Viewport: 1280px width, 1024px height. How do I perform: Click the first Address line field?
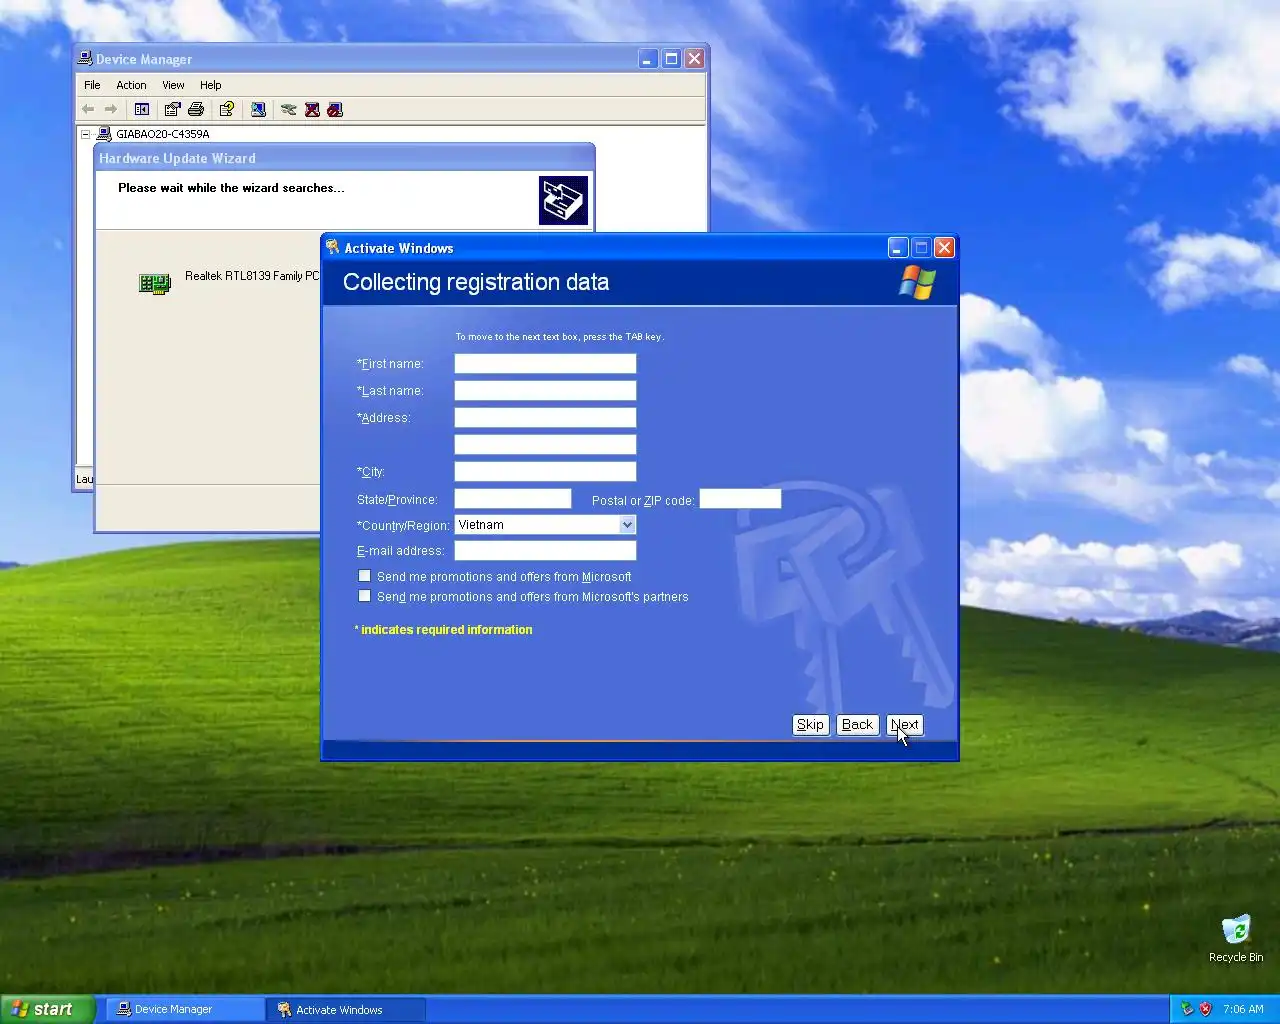coord(545,418)
